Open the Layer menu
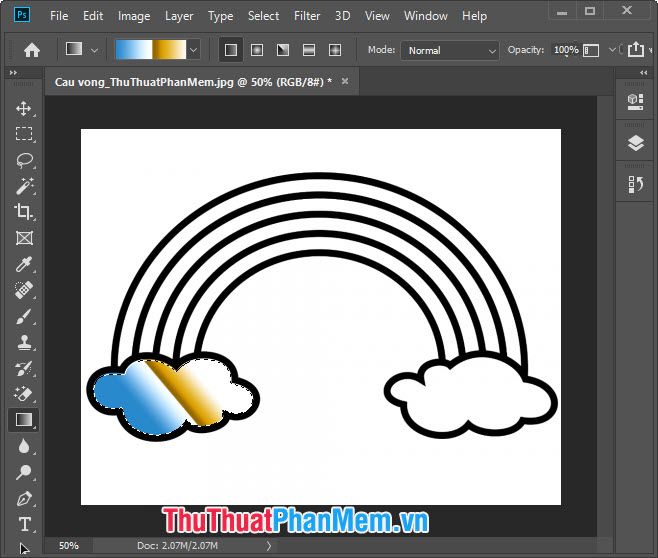Viewport: 658px width, 558px height. tap(179, 16)
